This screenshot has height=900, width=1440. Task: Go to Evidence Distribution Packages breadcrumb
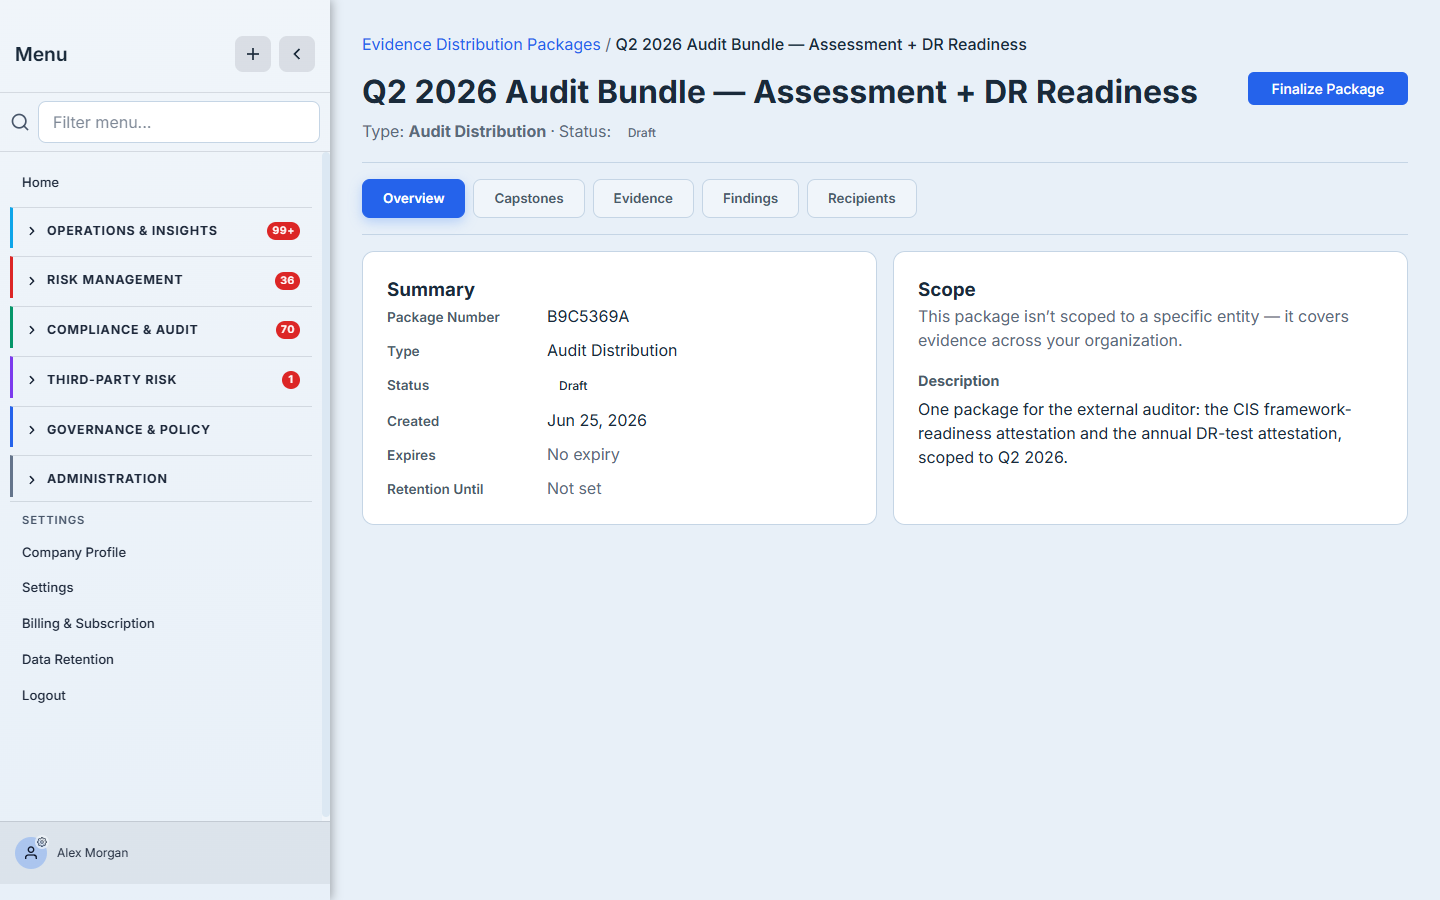481,44
